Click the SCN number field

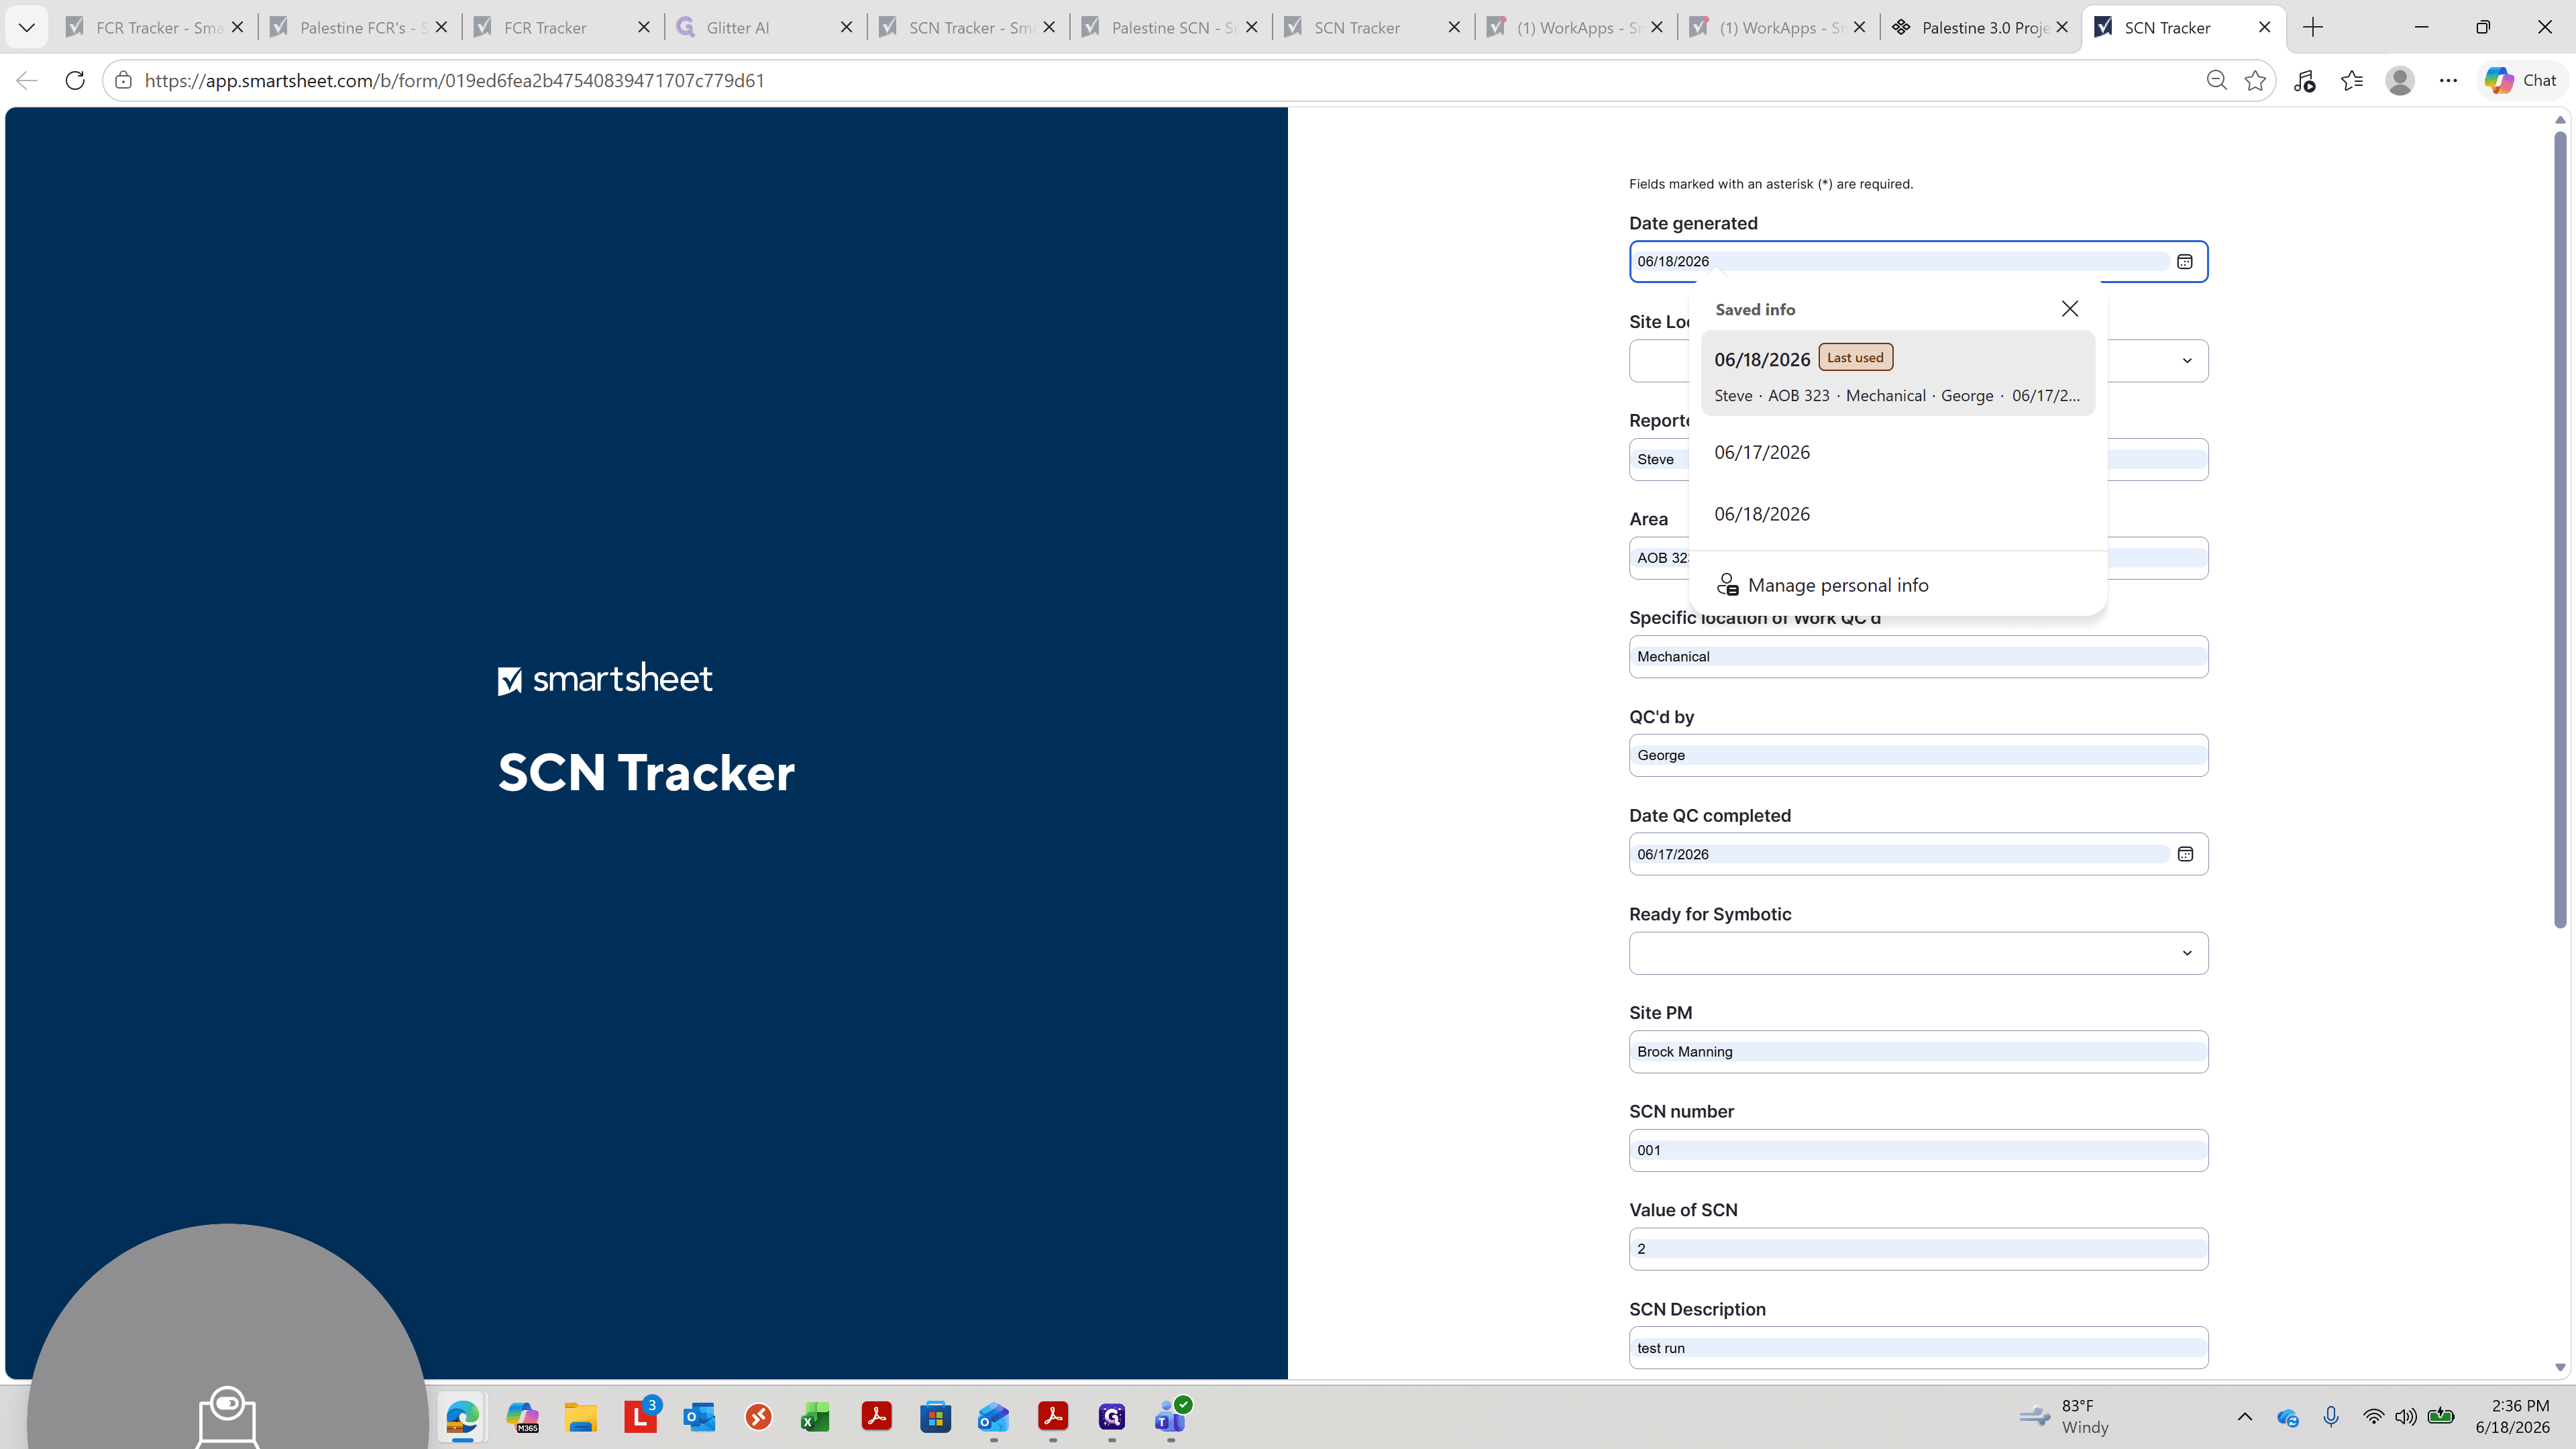point(1918,1150)
